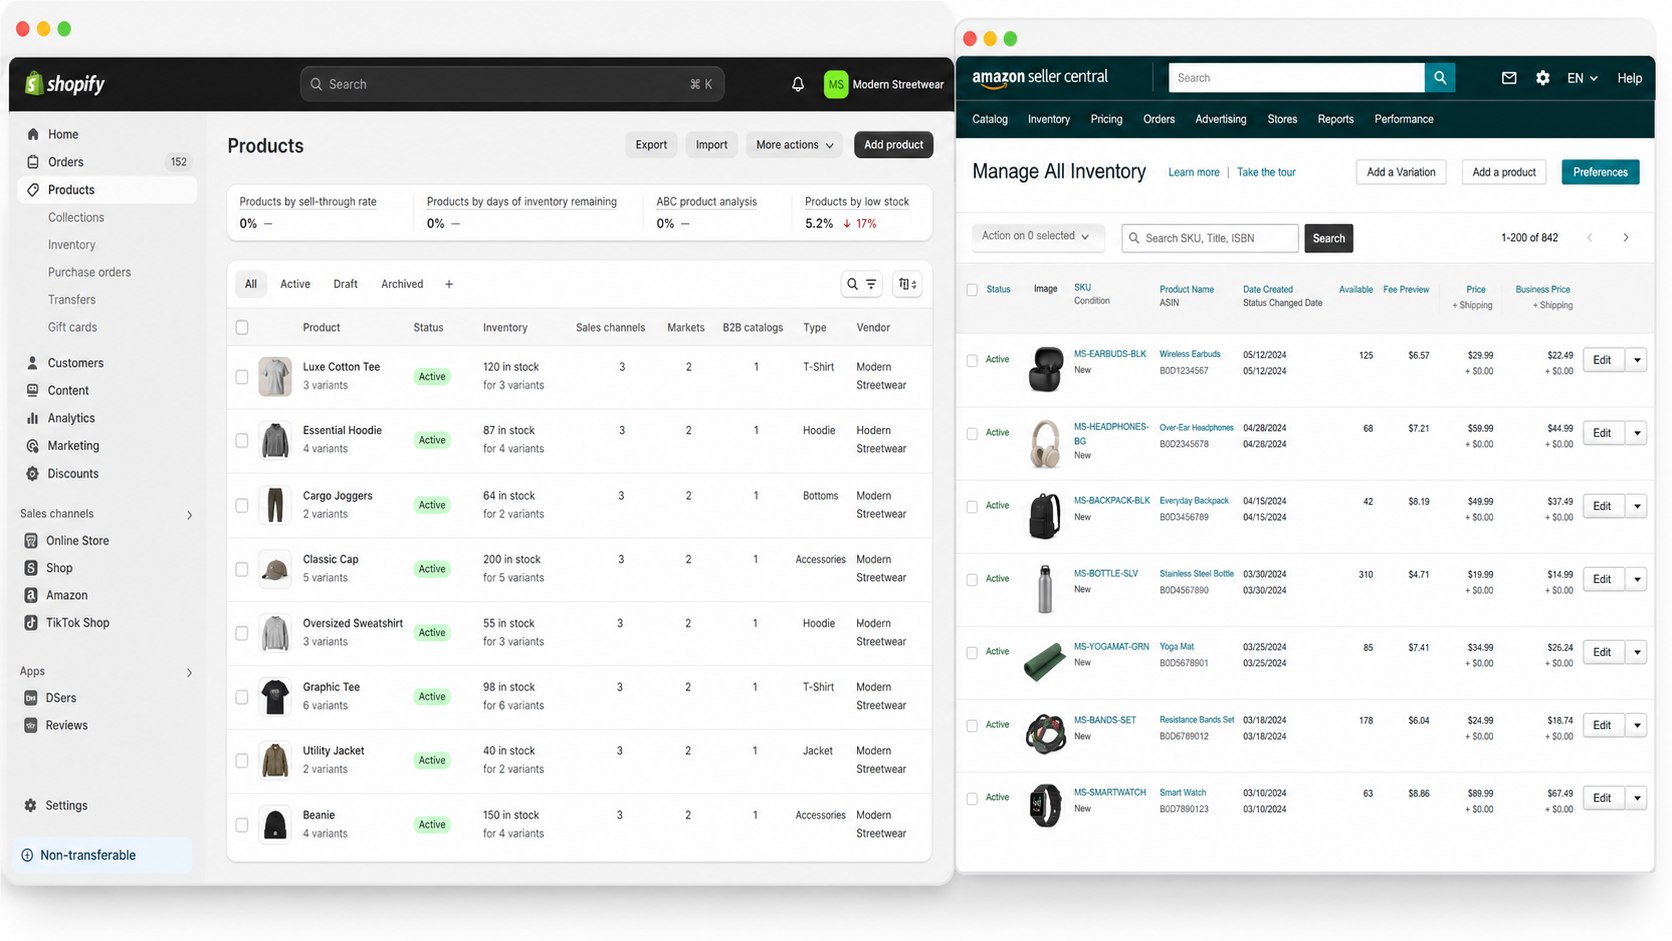Check the Classic Cap row checkbox
The width and height of the screenshot is (1672, 941).
(x=242, y=569)
